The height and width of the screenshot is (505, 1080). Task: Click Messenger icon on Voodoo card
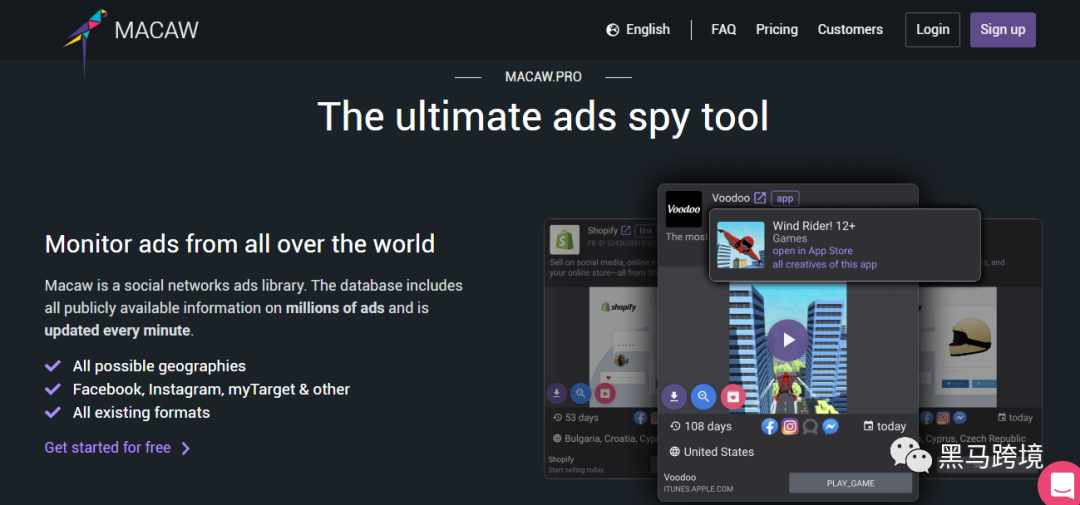(831, 426)
